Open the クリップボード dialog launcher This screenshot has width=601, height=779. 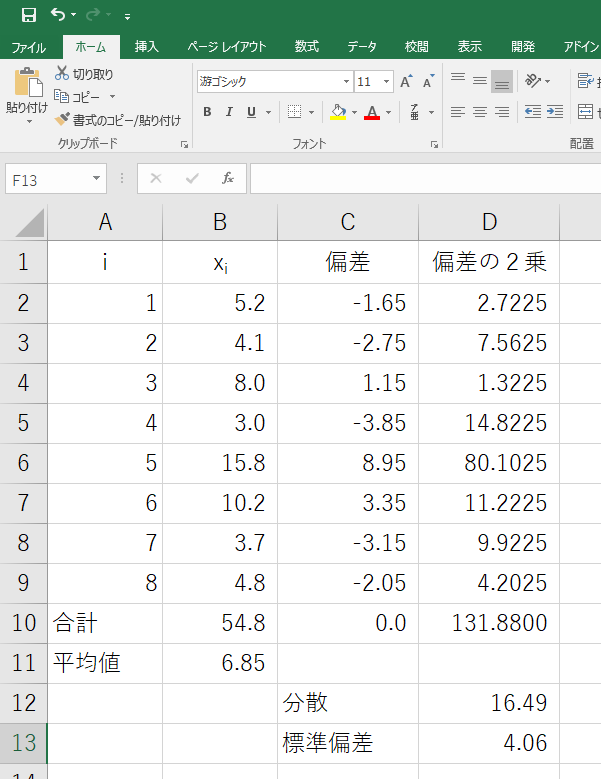pos(184,144)
